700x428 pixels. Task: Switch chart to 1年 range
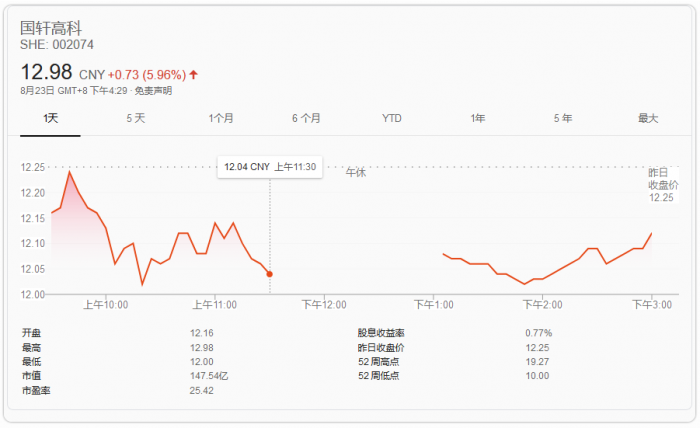pyautogui.click(x=478, y=118)
